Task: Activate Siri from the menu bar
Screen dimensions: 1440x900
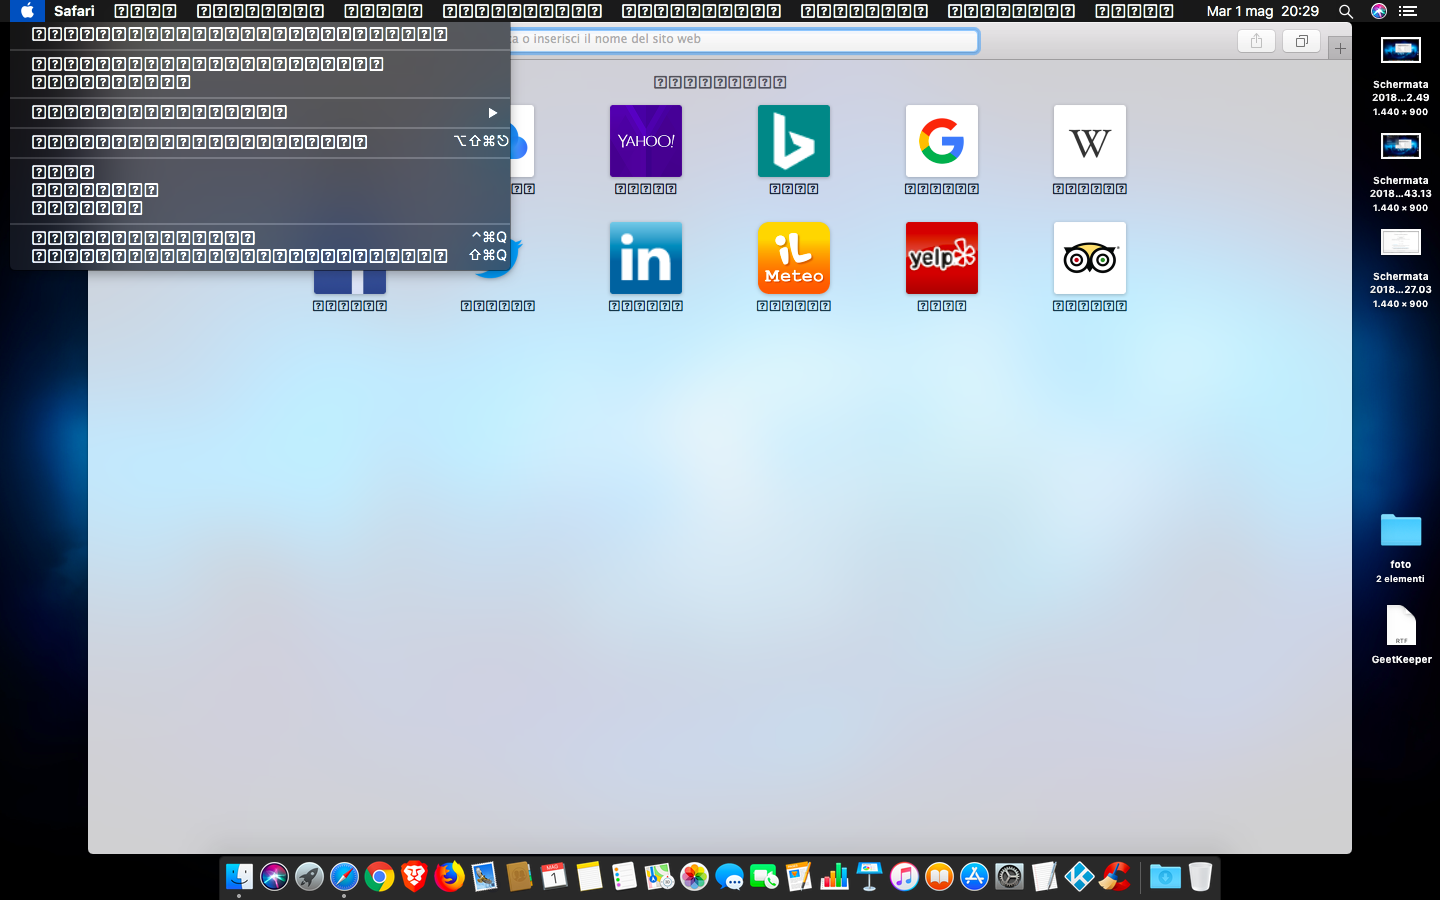Action: (x=1379, y=11)
